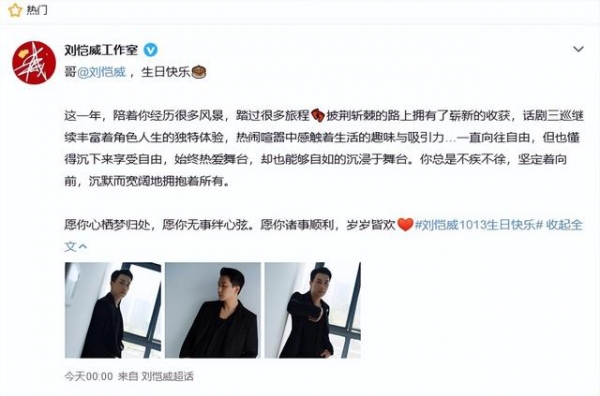Open the @刘恺威 mention link
600x396 pixels.
(x=101, y=72)
